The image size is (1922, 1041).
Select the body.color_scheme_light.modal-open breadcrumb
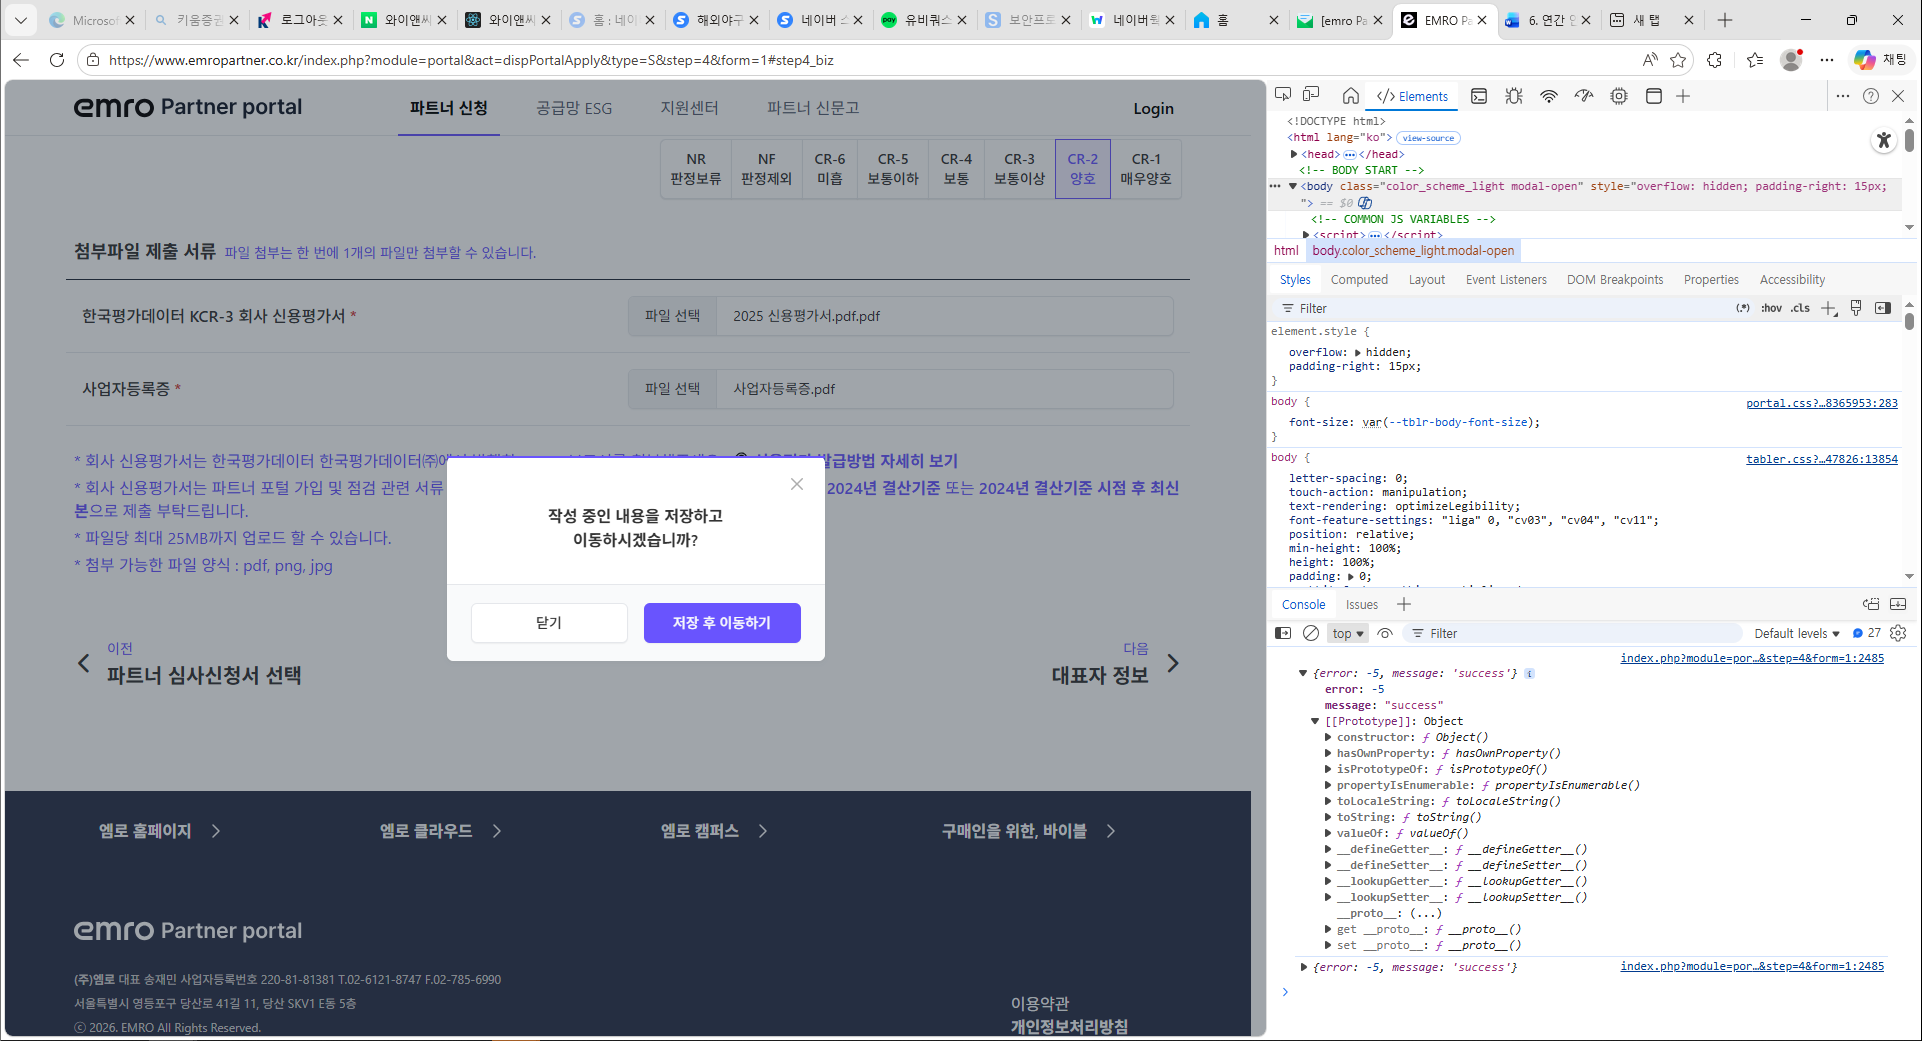coord(1413,251)
